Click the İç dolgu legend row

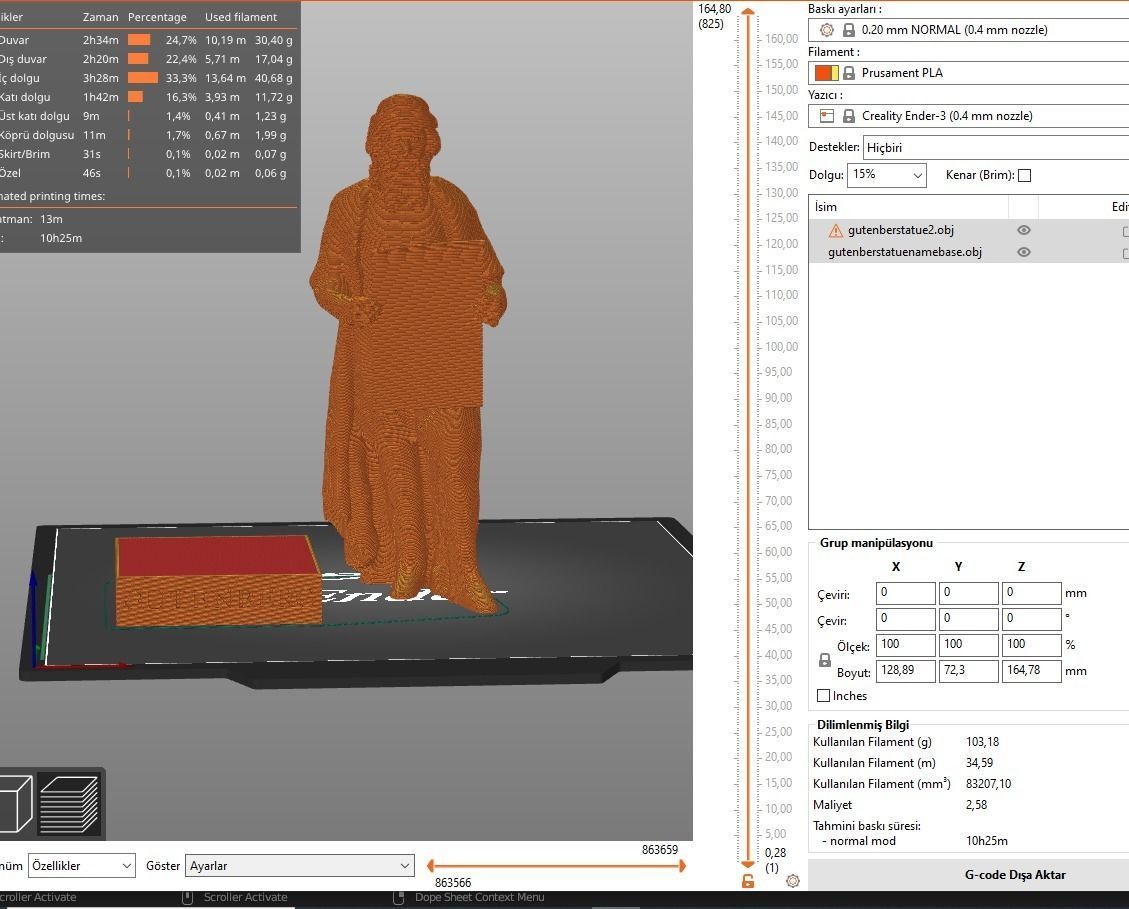click(148, 78)
